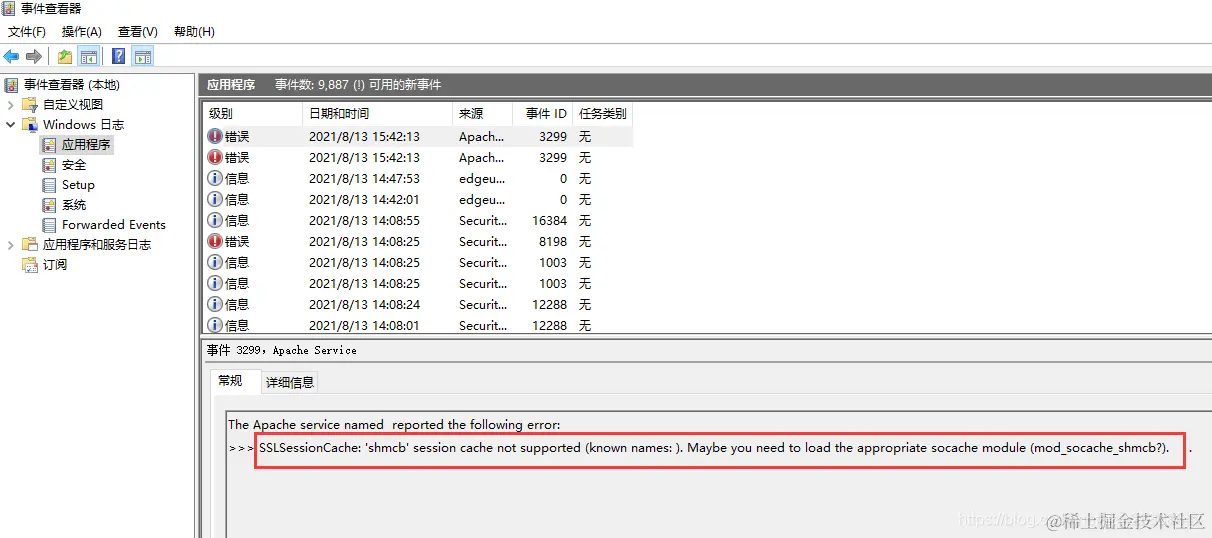Select Windows 日志 in the tree

(84, 125)
